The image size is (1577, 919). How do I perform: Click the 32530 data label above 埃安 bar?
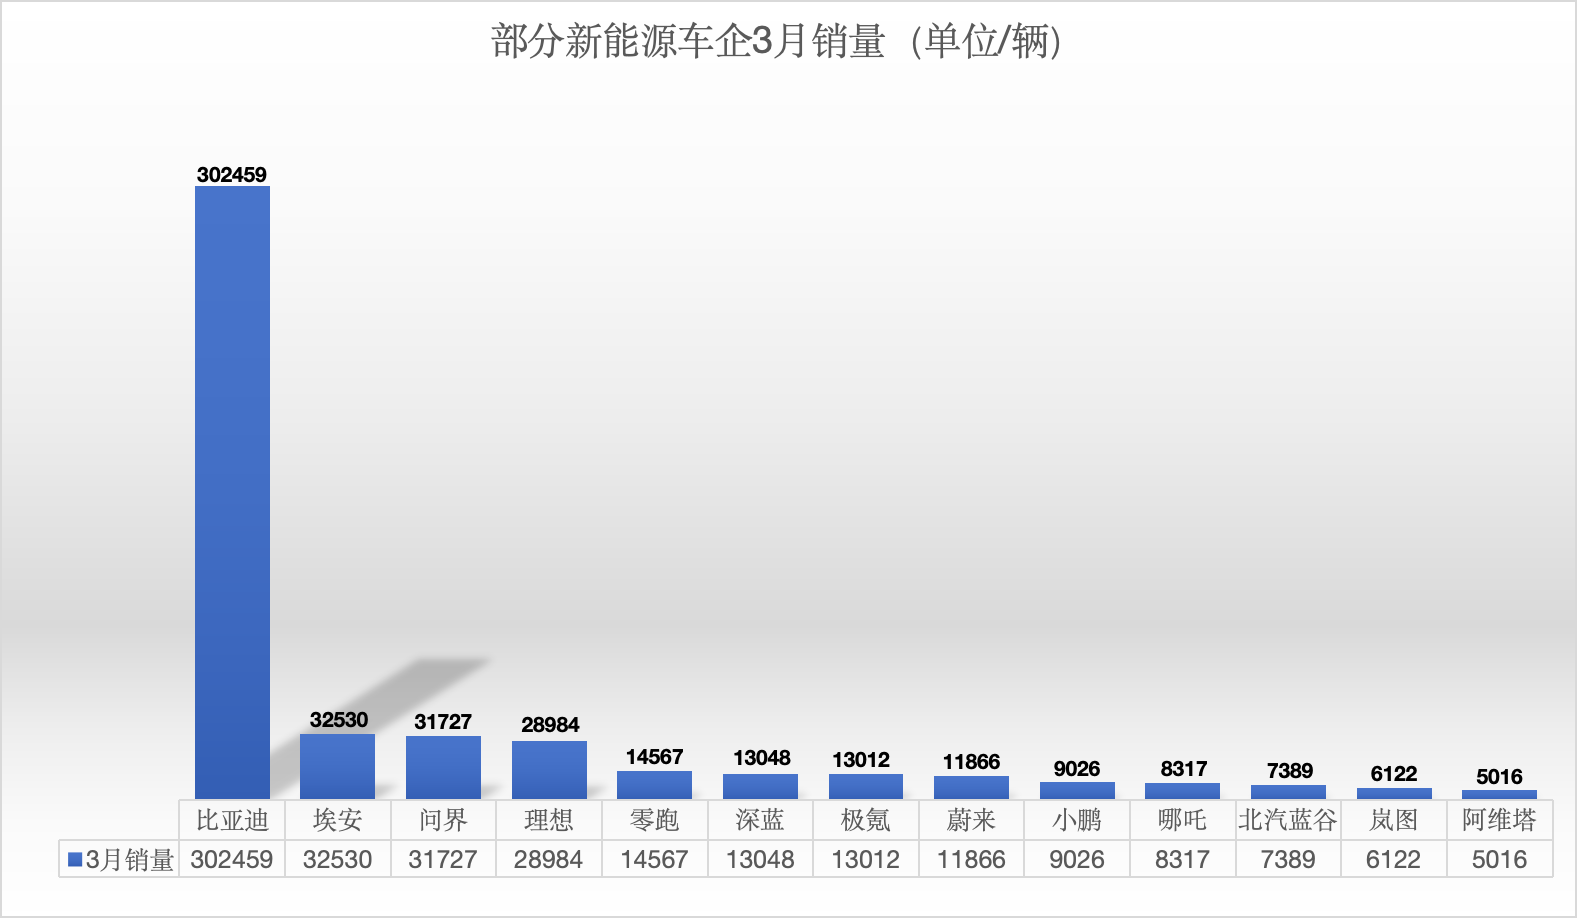coord(339,720)
